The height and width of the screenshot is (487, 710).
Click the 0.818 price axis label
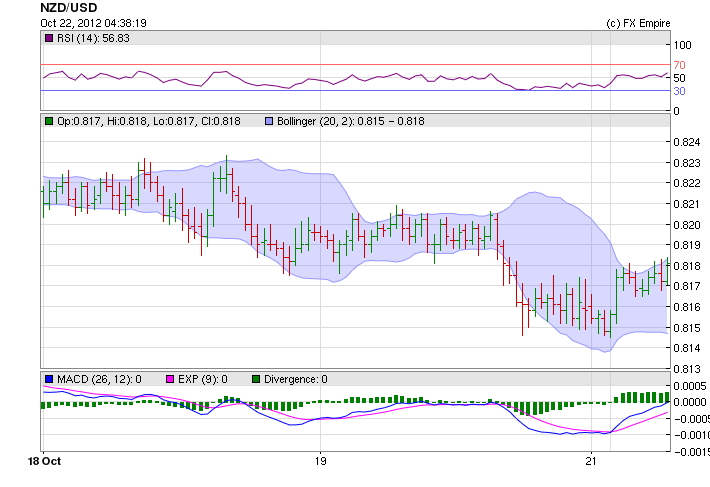click(687, 266)
